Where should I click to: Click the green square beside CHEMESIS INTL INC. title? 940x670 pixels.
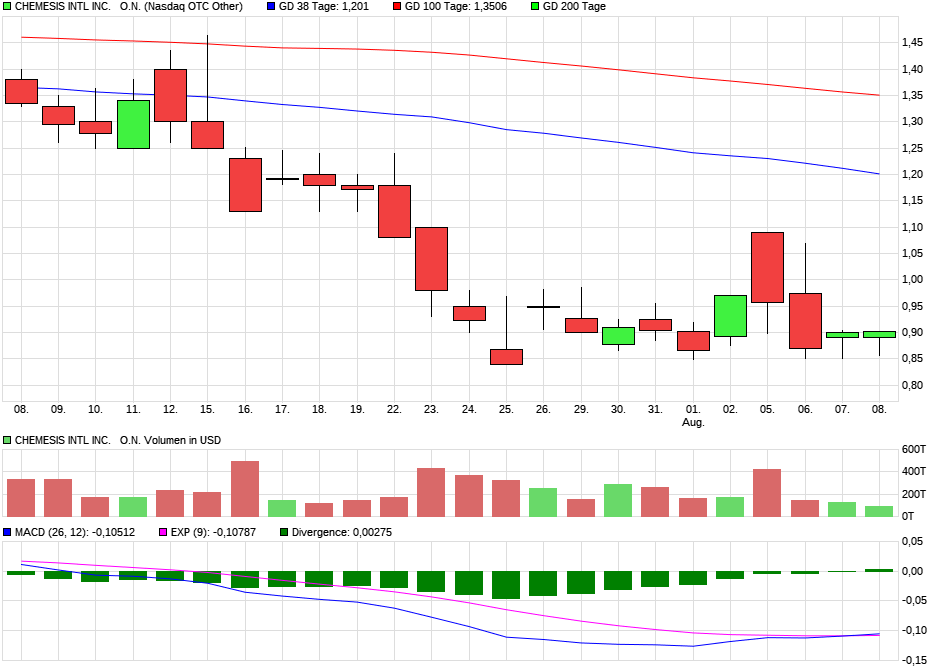(7, 7)
